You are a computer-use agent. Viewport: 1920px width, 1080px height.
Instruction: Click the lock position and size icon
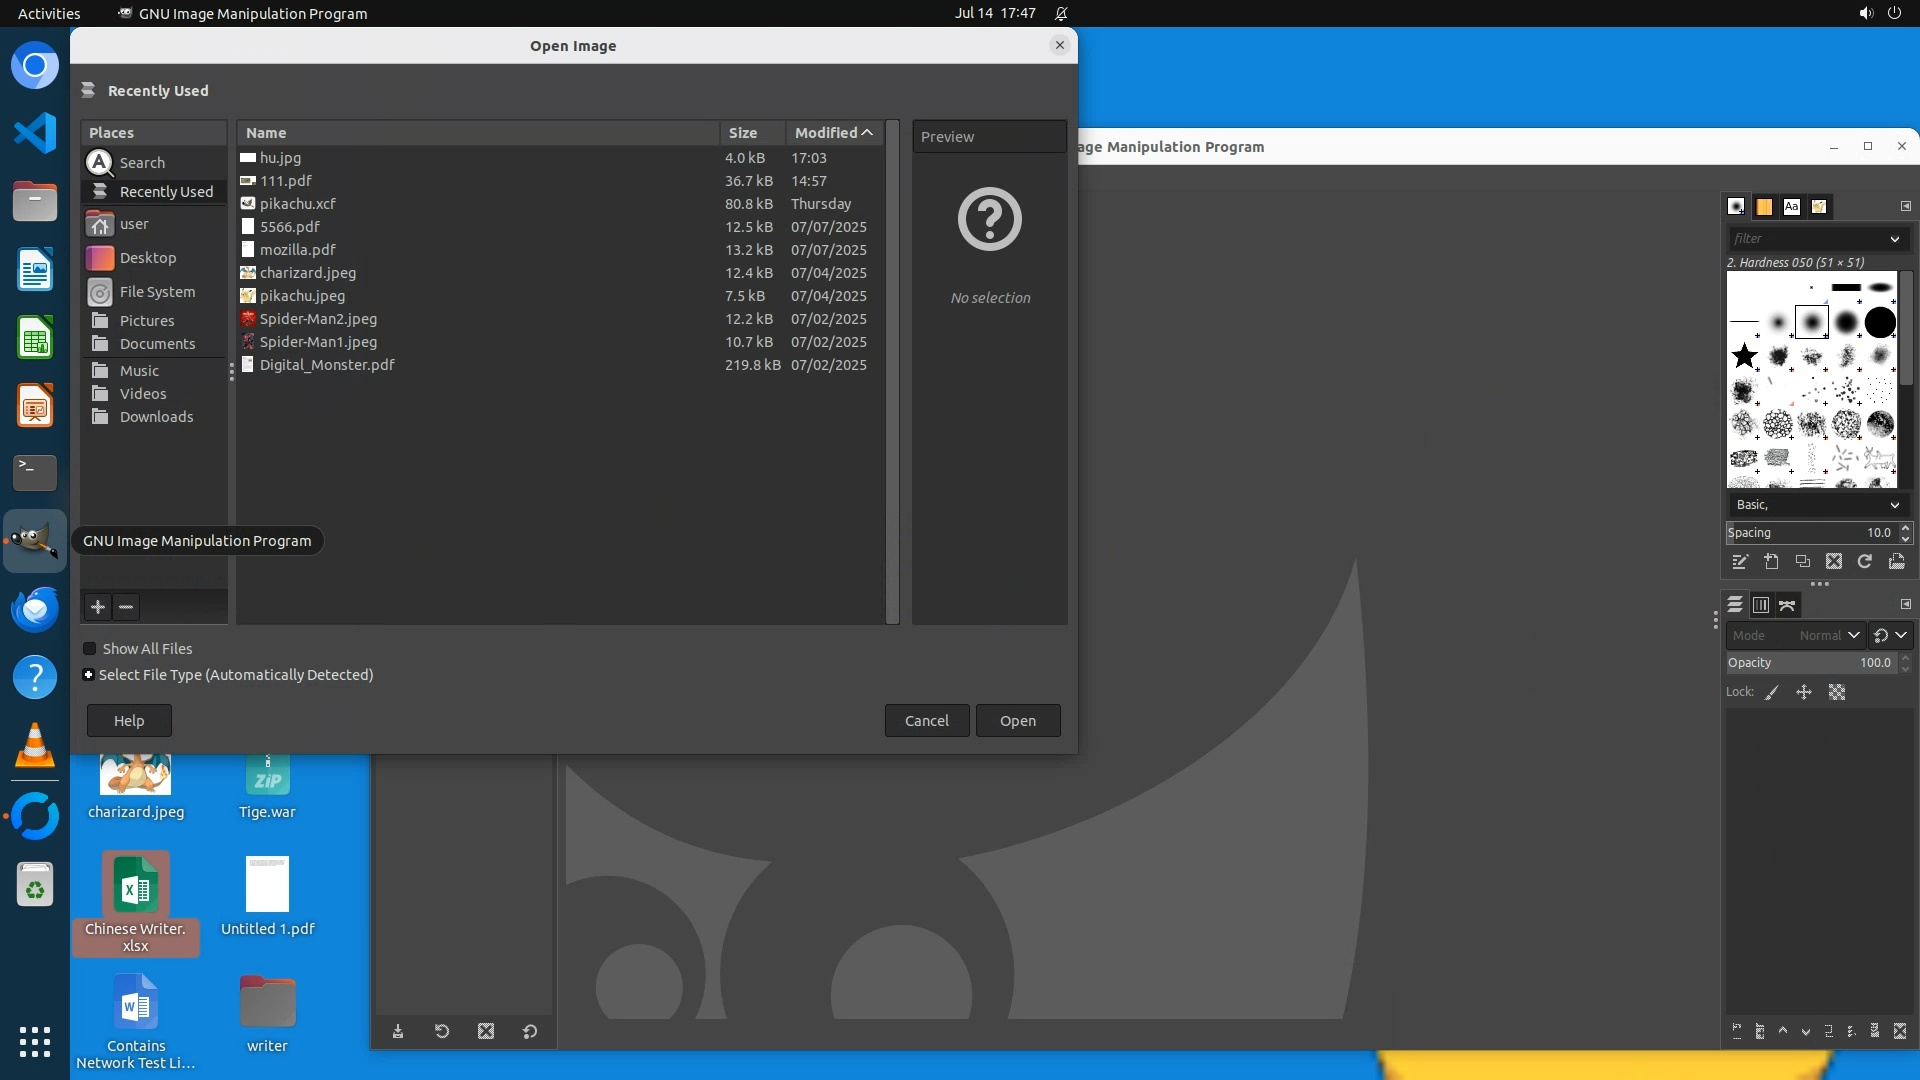tap(1804, 692)
